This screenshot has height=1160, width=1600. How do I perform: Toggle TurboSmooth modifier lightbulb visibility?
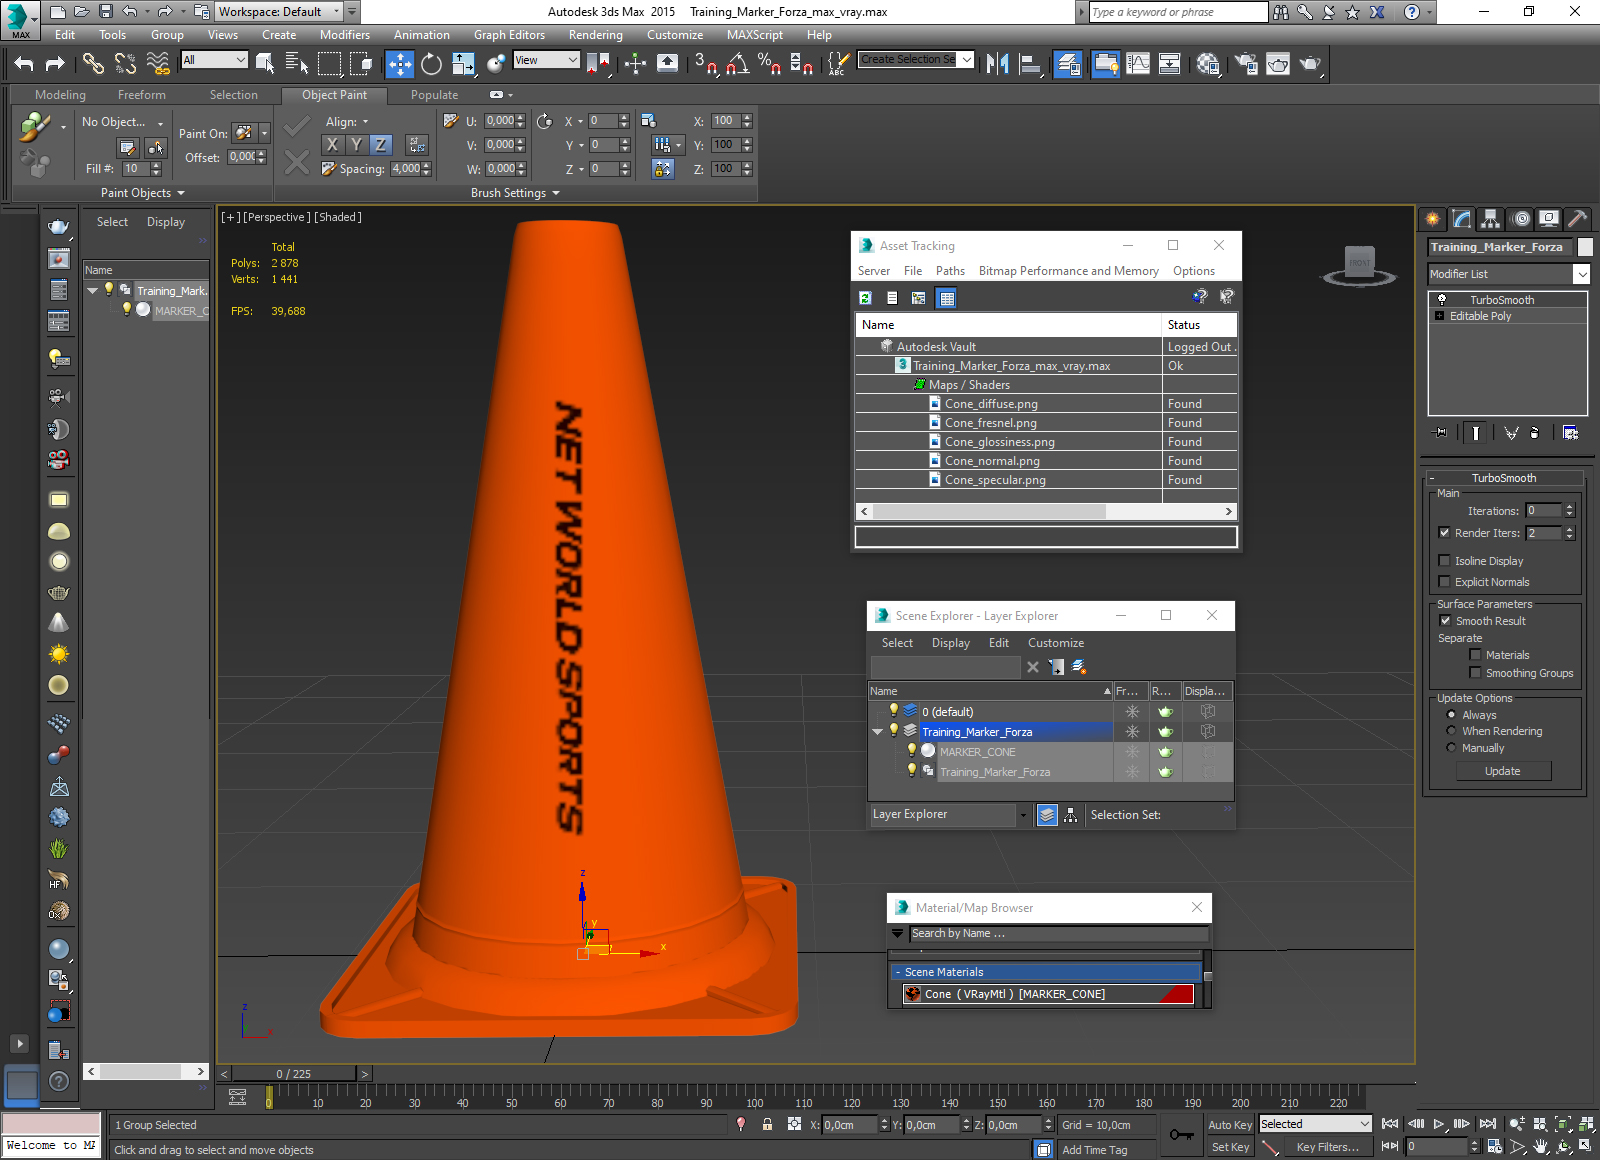(x=1442, y=300)
